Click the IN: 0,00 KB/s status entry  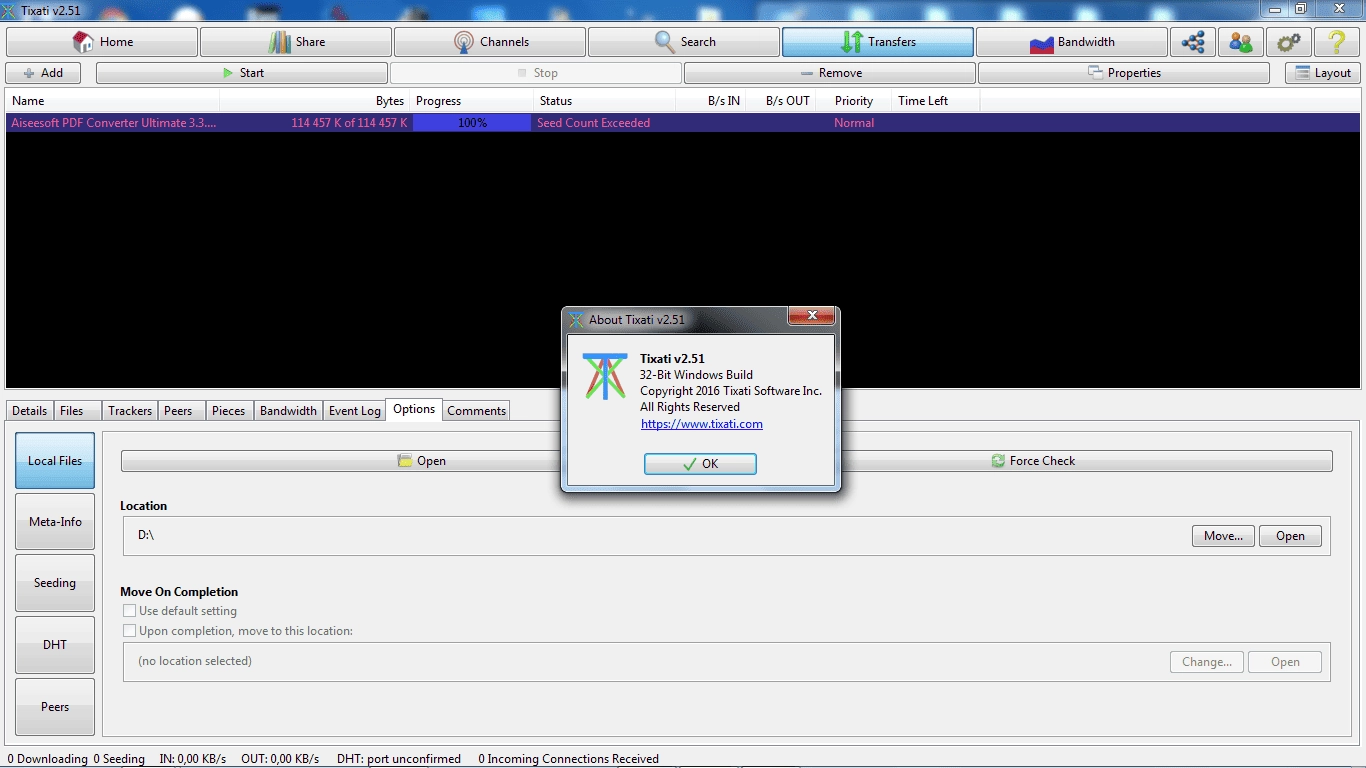pyautogui.click(x=193, y=759)
